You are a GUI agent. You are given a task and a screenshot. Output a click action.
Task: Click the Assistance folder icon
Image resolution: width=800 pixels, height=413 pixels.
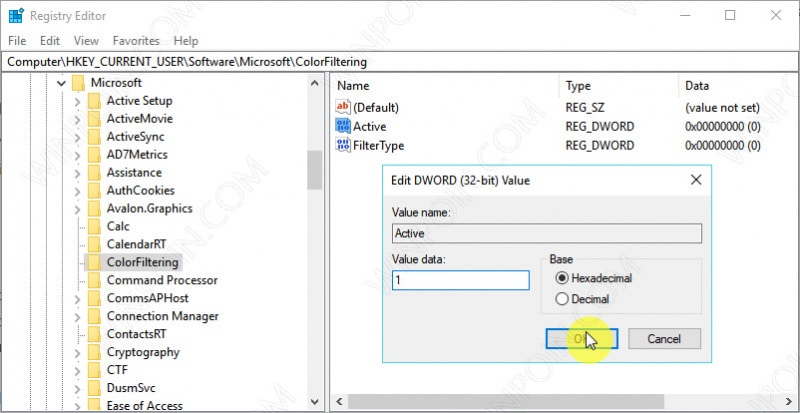point(94,173)
